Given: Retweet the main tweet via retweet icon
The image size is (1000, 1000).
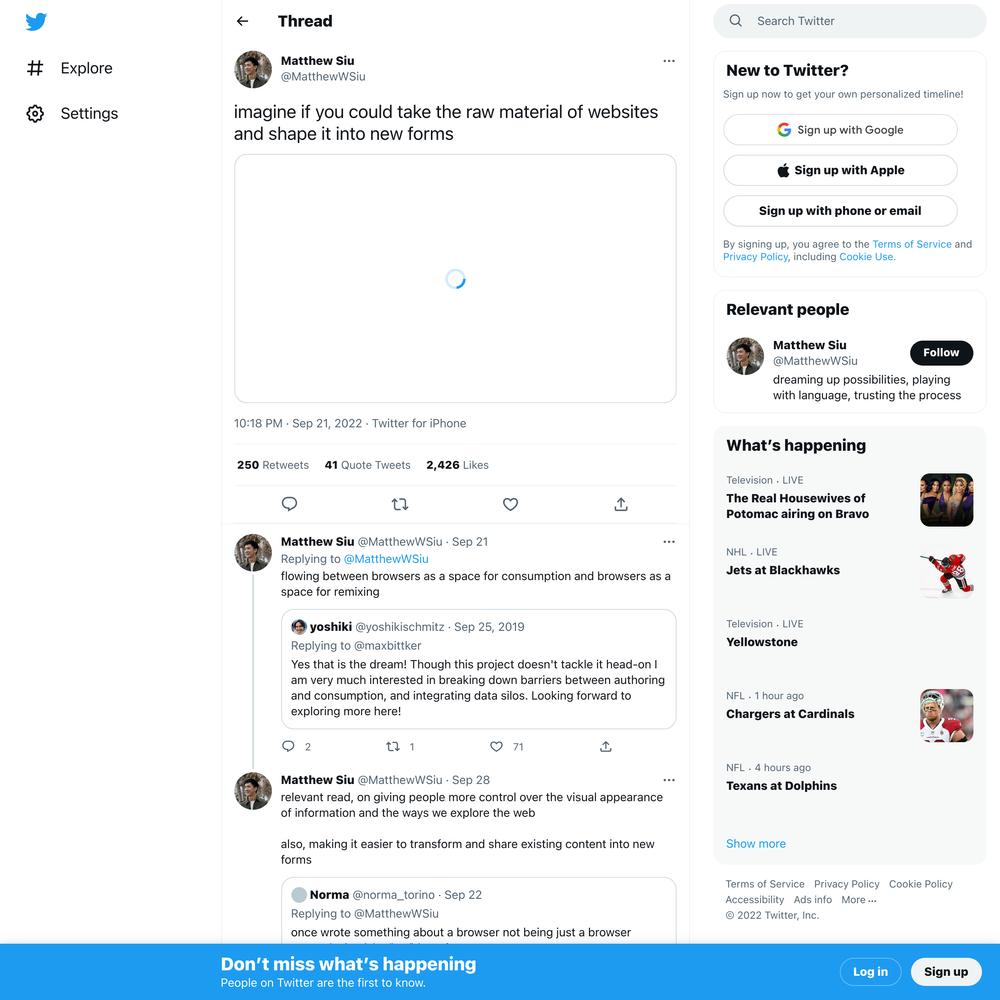Looking at the screenshot, I should coord(400,504).
